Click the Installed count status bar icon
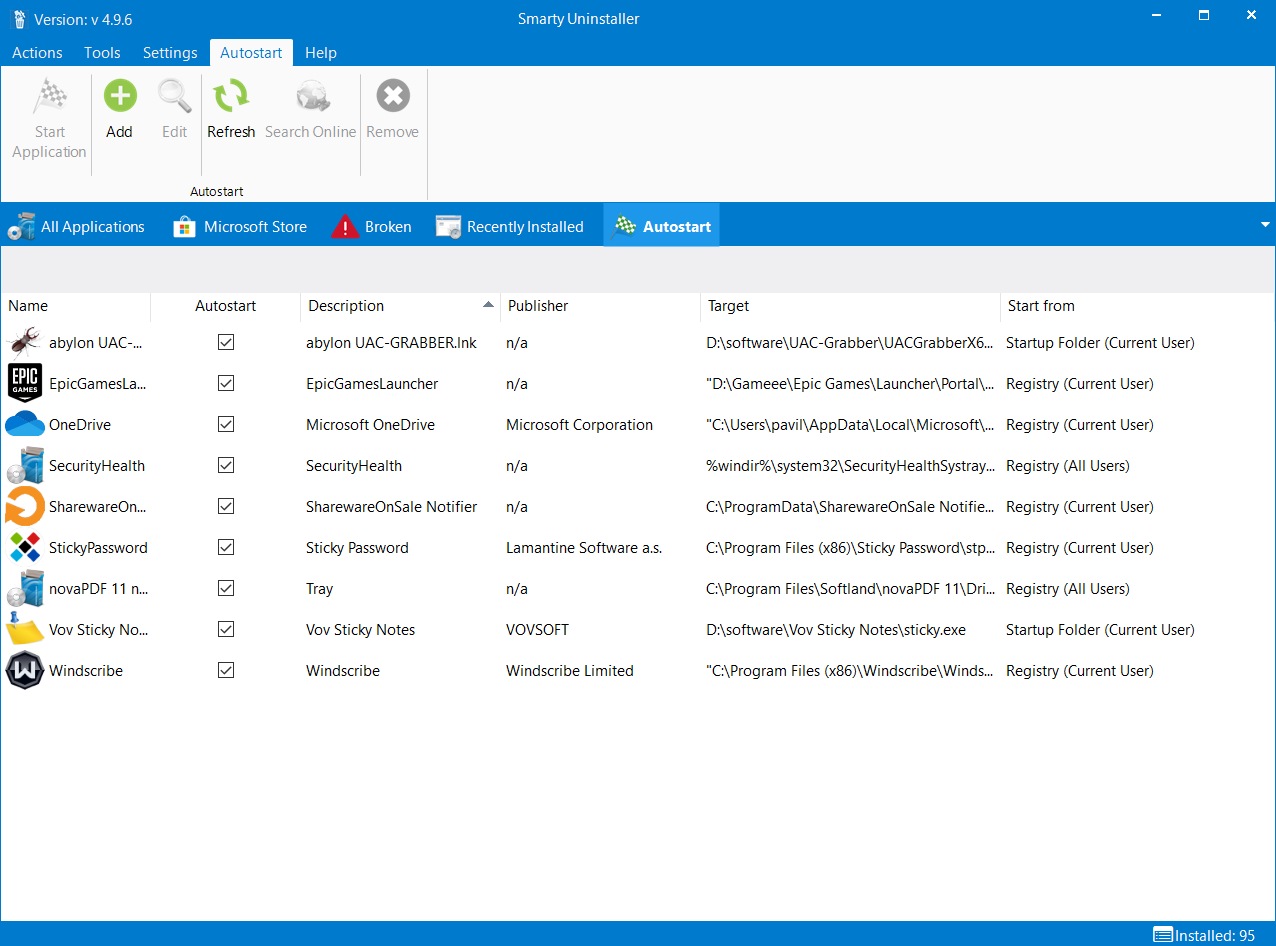The image size is (1276, 946). 1163,935
